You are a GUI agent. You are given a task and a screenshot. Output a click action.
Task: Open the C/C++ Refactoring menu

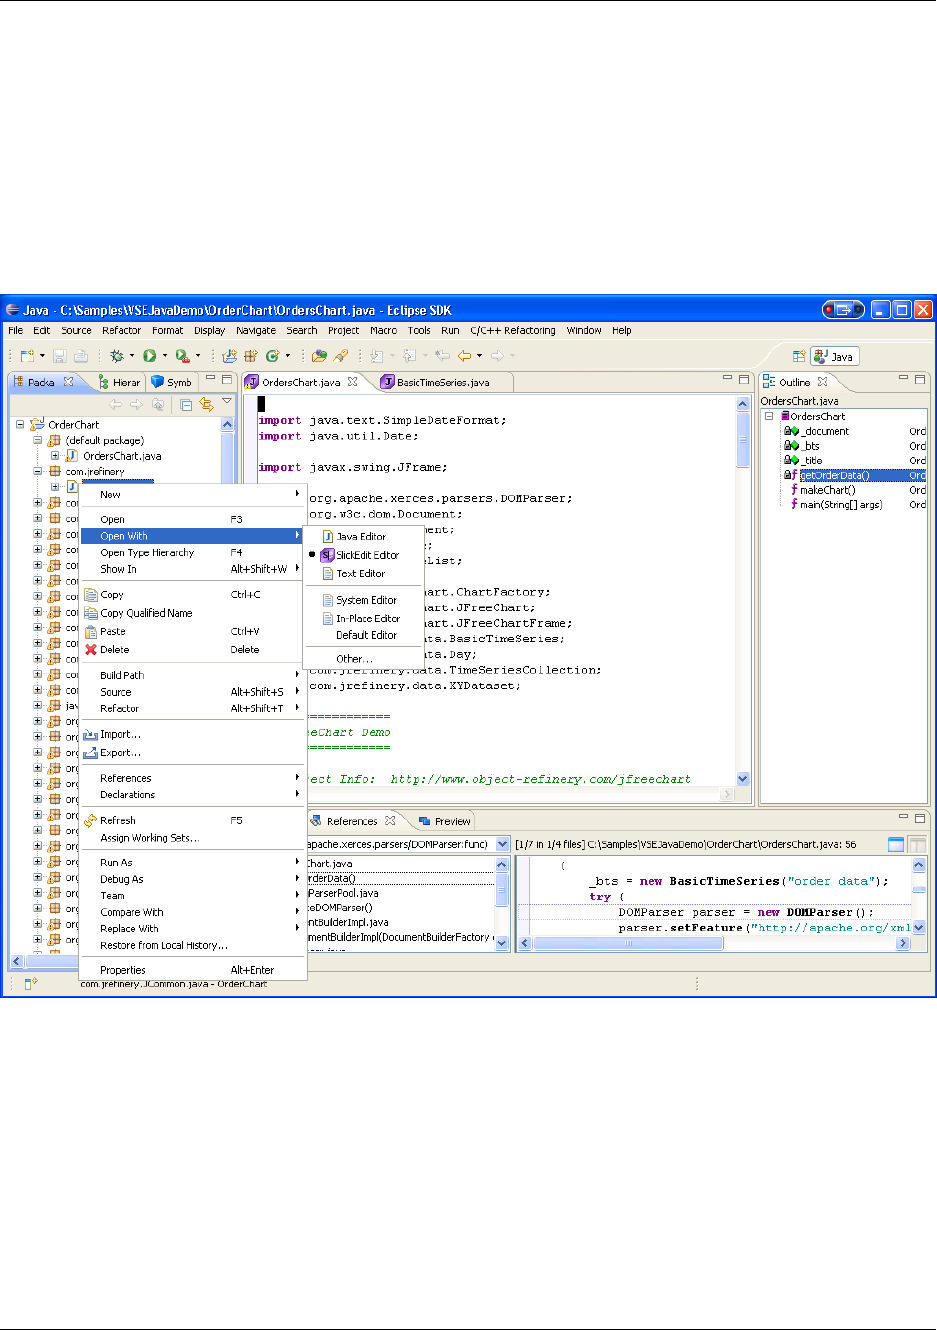(x=513, y=330)
